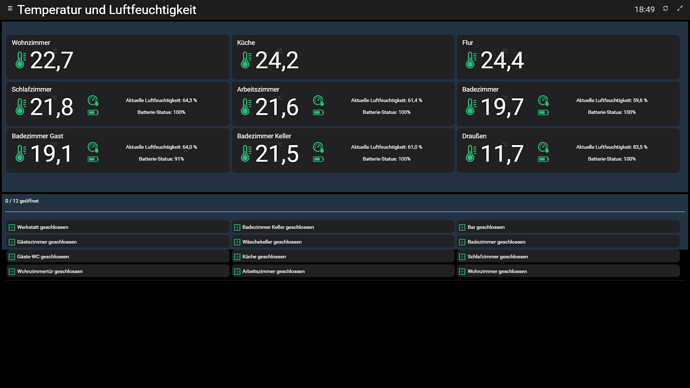Click the Schlafzimmer humidity gauge icon

[93, 101]
